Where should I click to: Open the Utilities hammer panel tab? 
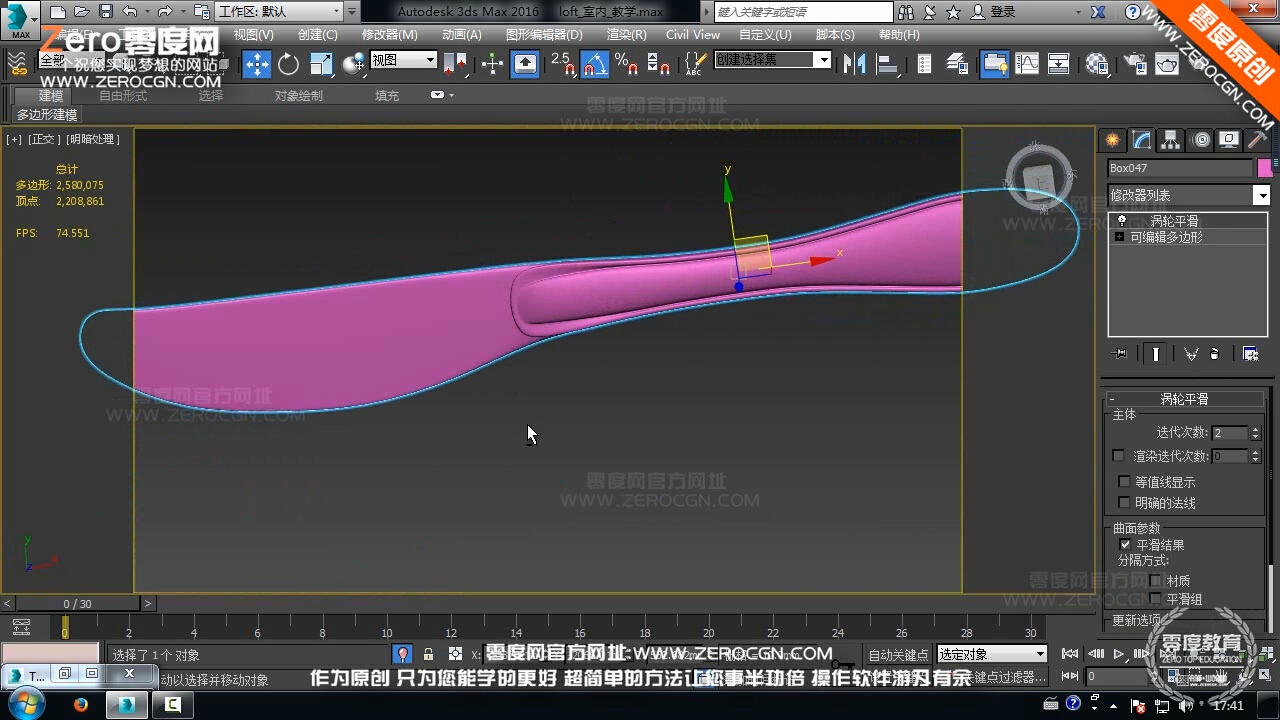click(1257, 140)
